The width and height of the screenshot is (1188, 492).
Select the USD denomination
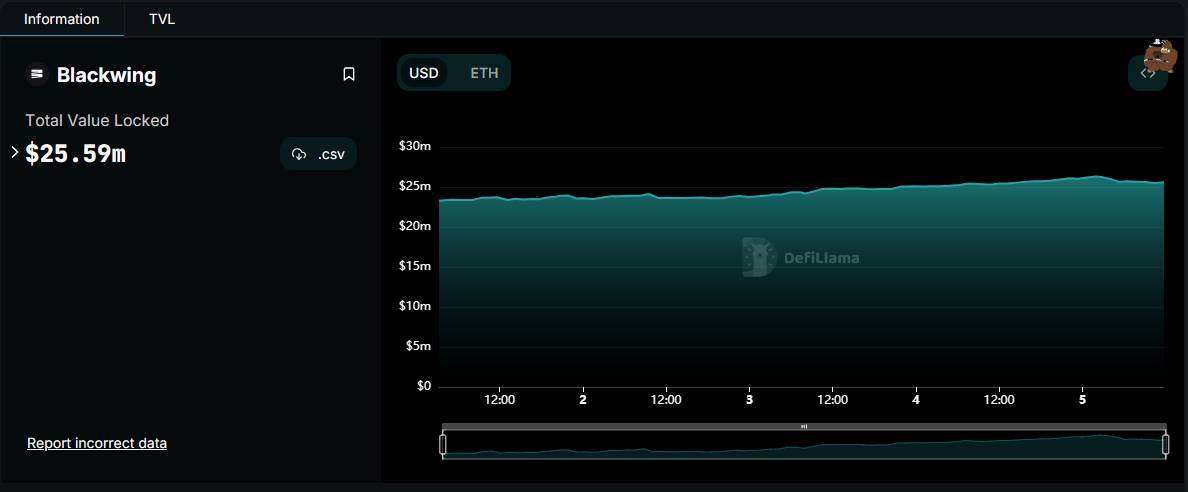tap(424, 73)
